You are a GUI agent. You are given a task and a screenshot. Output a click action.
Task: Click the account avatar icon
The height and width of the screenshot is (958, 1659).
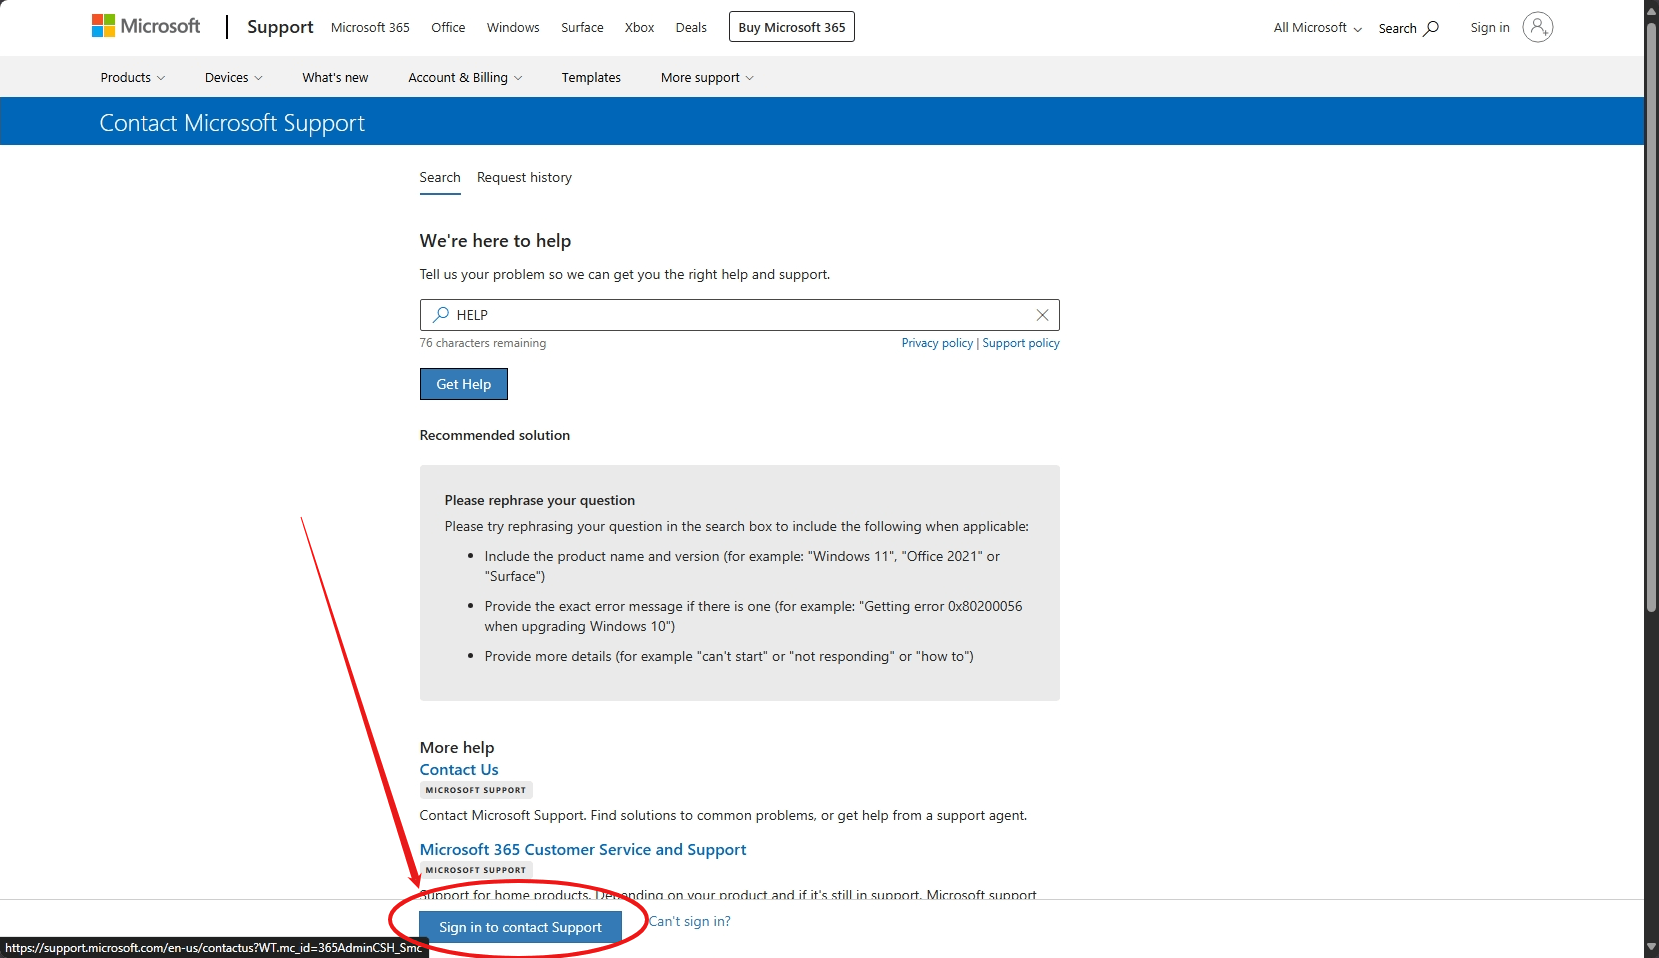pos(1537,27)
